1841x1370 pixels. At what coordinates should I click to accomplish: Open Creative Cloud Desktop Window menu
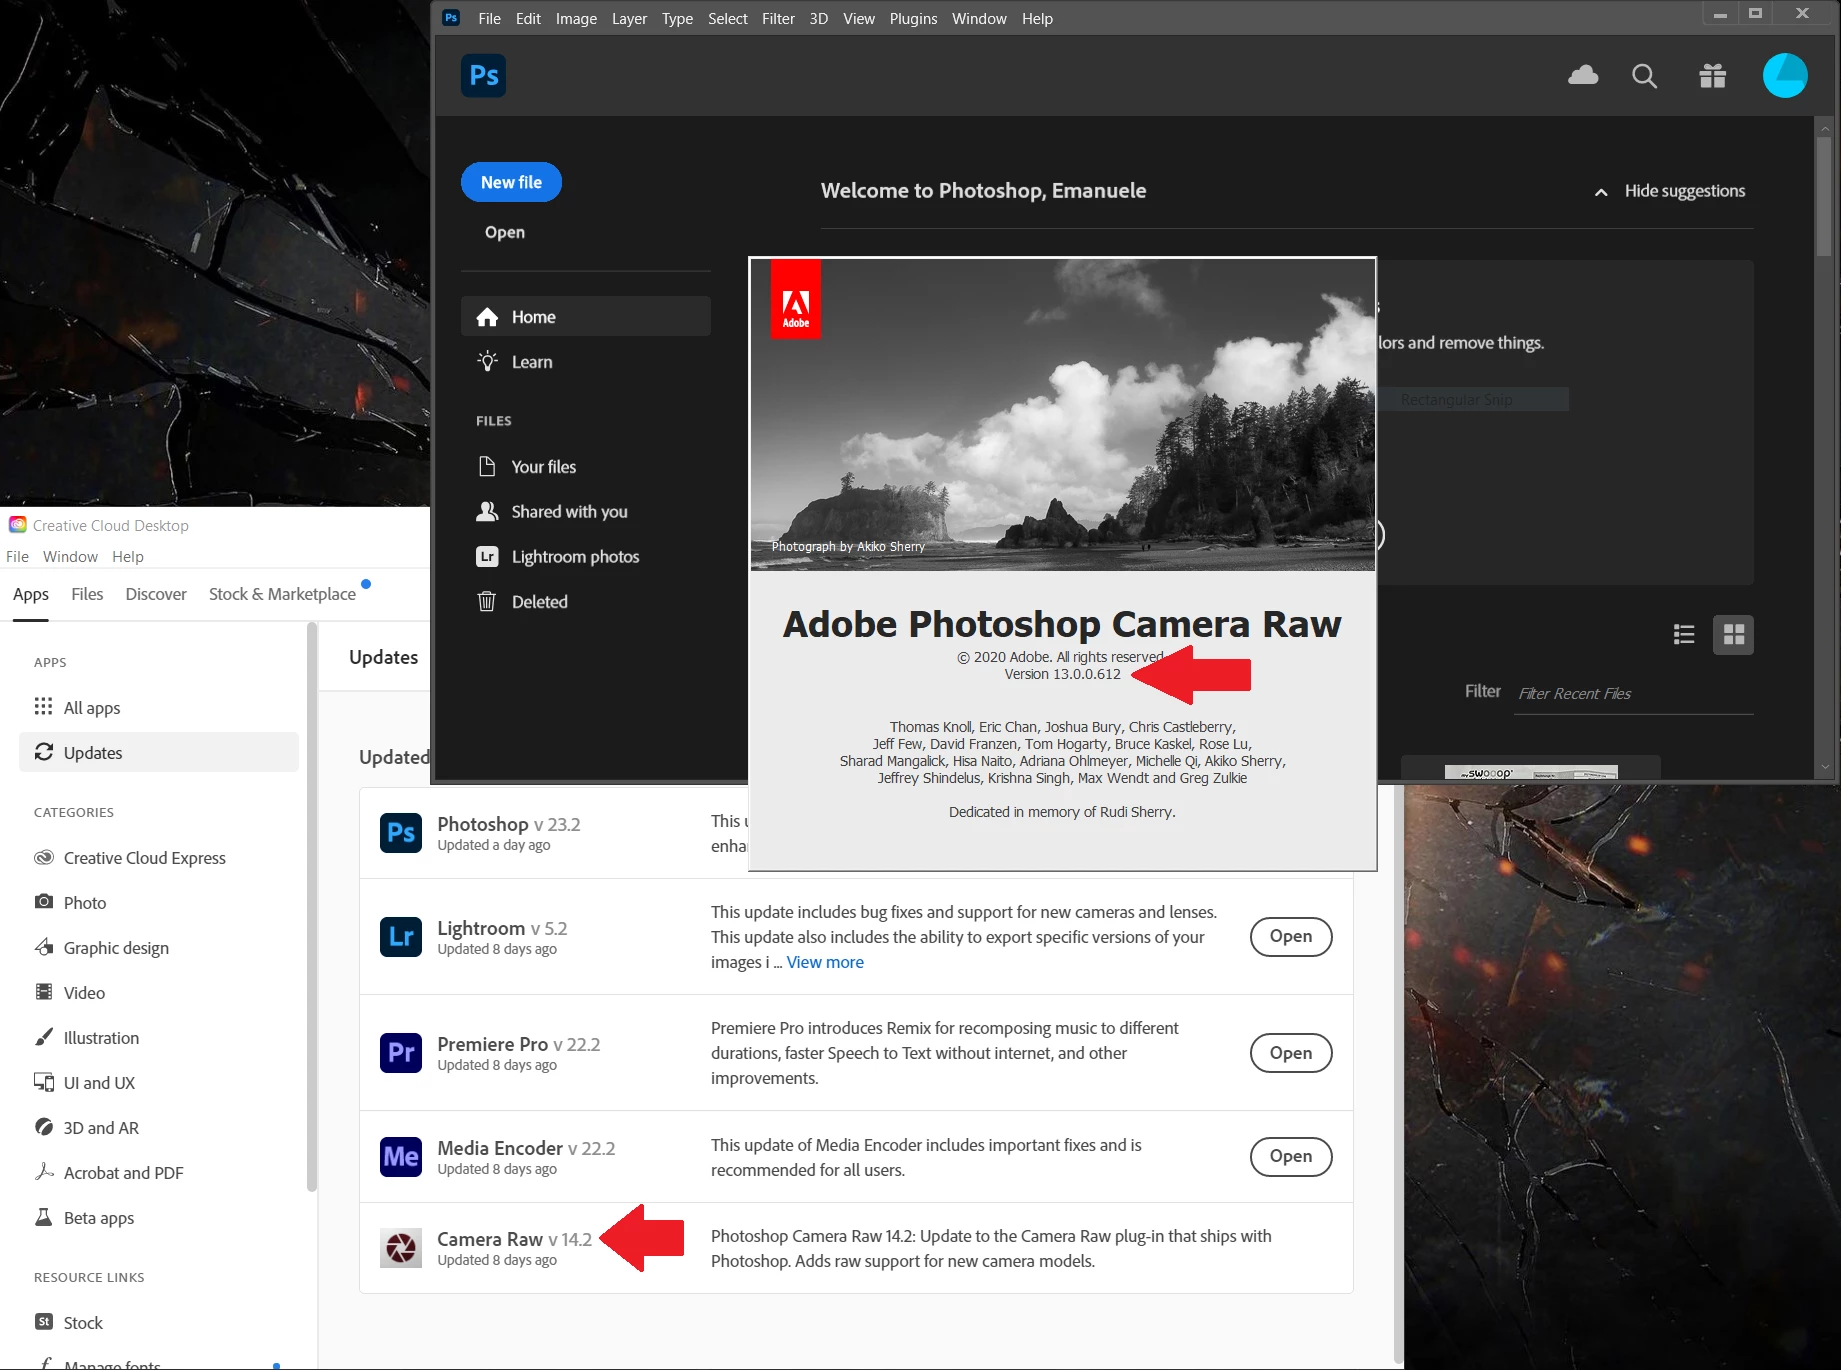click(70, 557)
